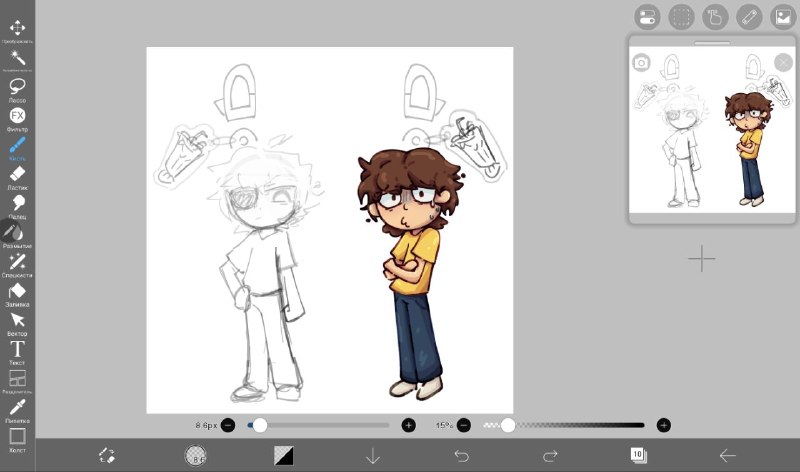
Task: Toggle the stabilizer switch icon
Action: click(x=647, y=17)
